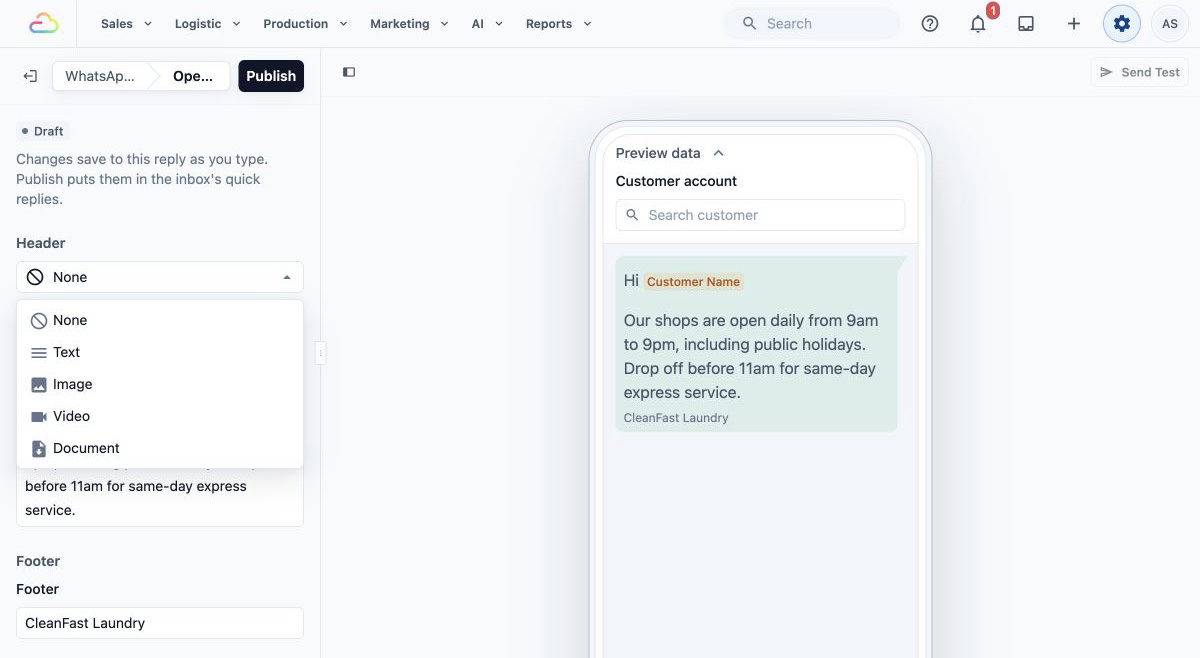Open notifications bell icon
Viewport: 1200px width, 658px height.
(x=978, y=23)
